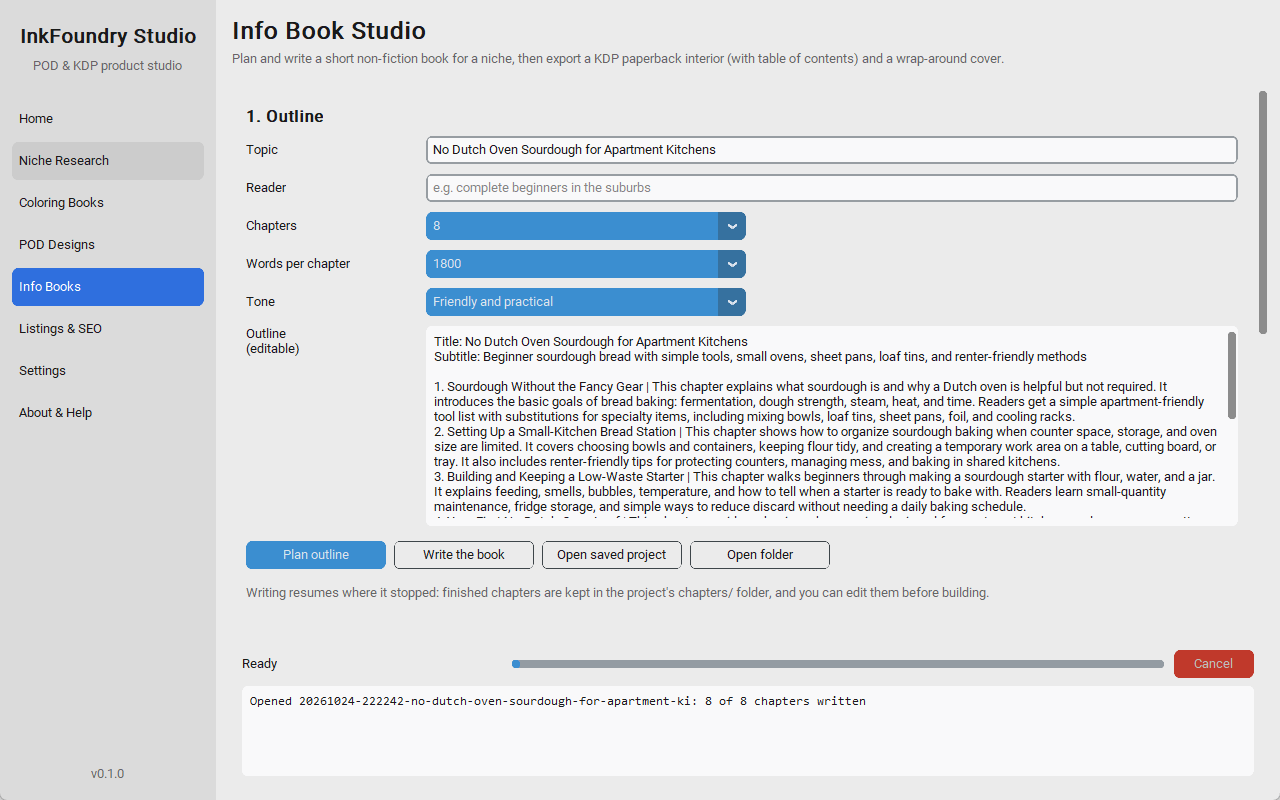The width and height of the screenshot is (1280, 800).
Task: Click the outline Subtitle line
Action: click(760, 357)
